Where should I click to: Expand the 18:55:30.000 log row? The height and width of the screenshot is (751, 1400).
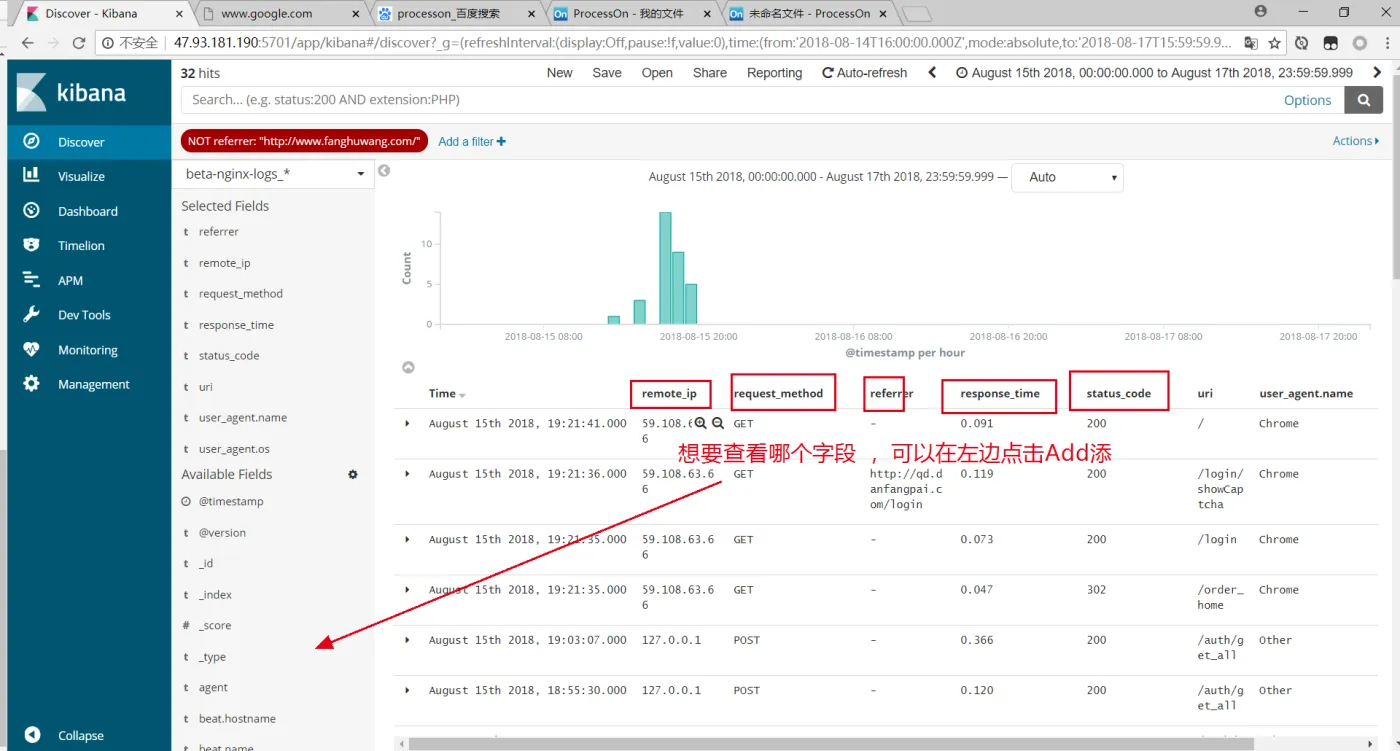(x=407, y=690)
